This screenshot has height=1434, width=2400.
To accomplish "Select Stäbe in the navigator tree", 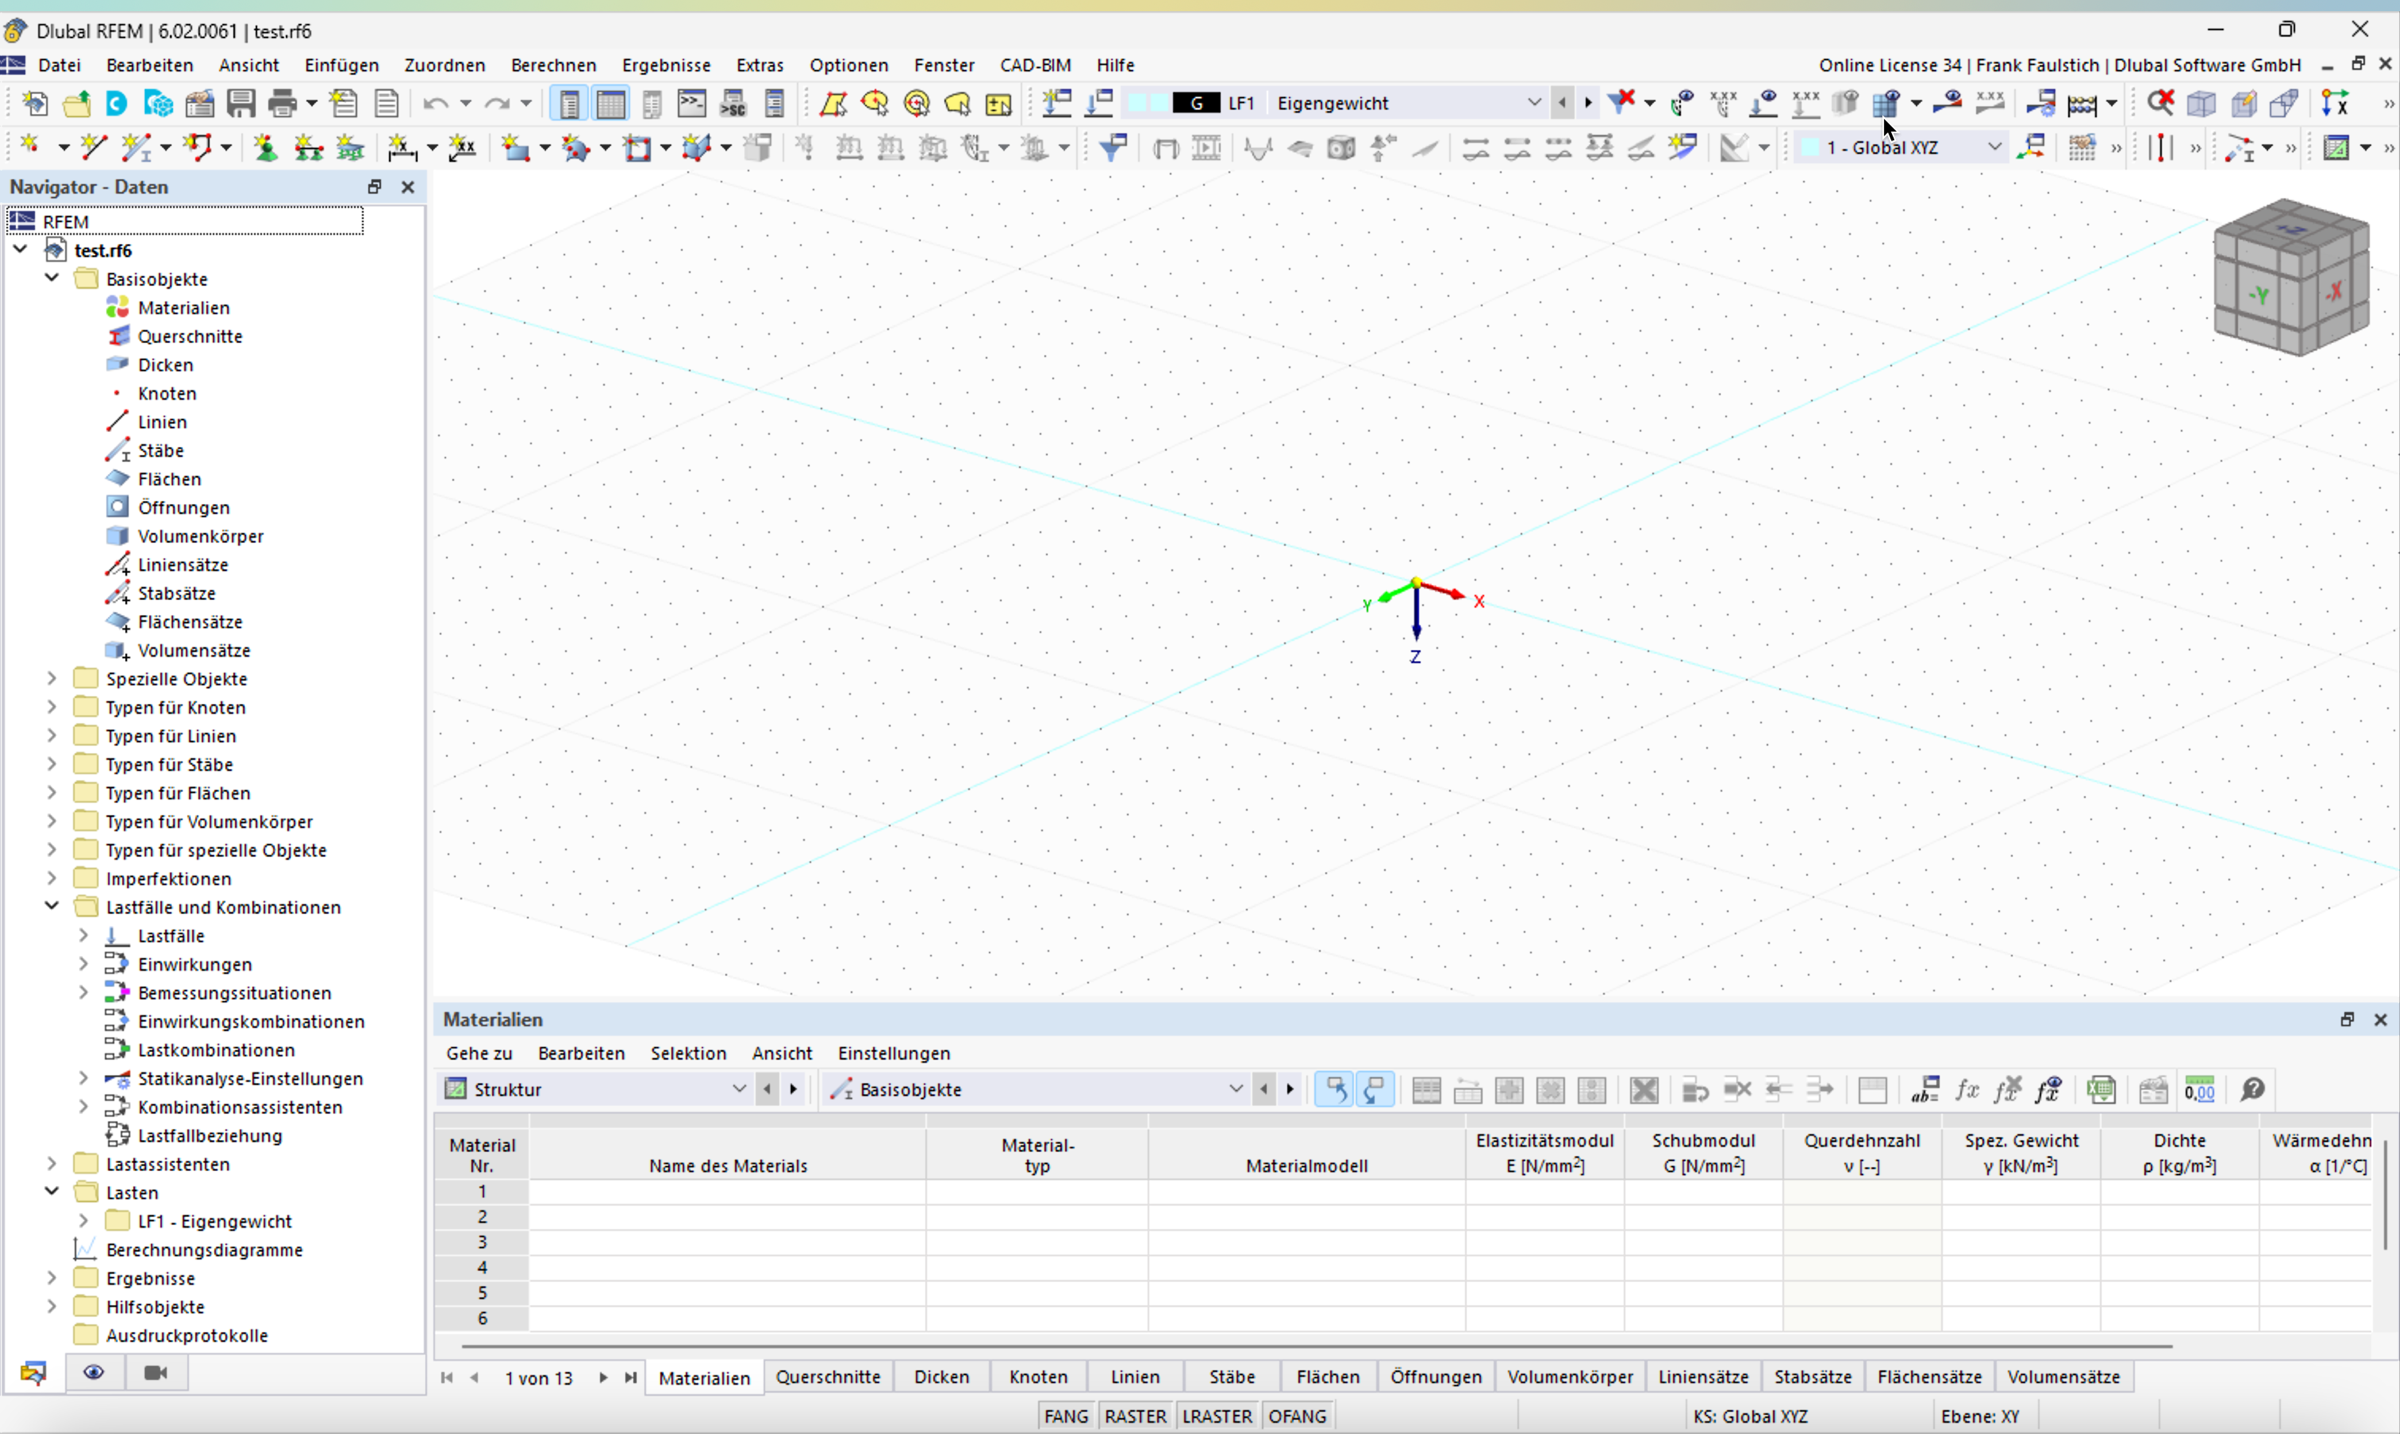I will pos(160,450).
